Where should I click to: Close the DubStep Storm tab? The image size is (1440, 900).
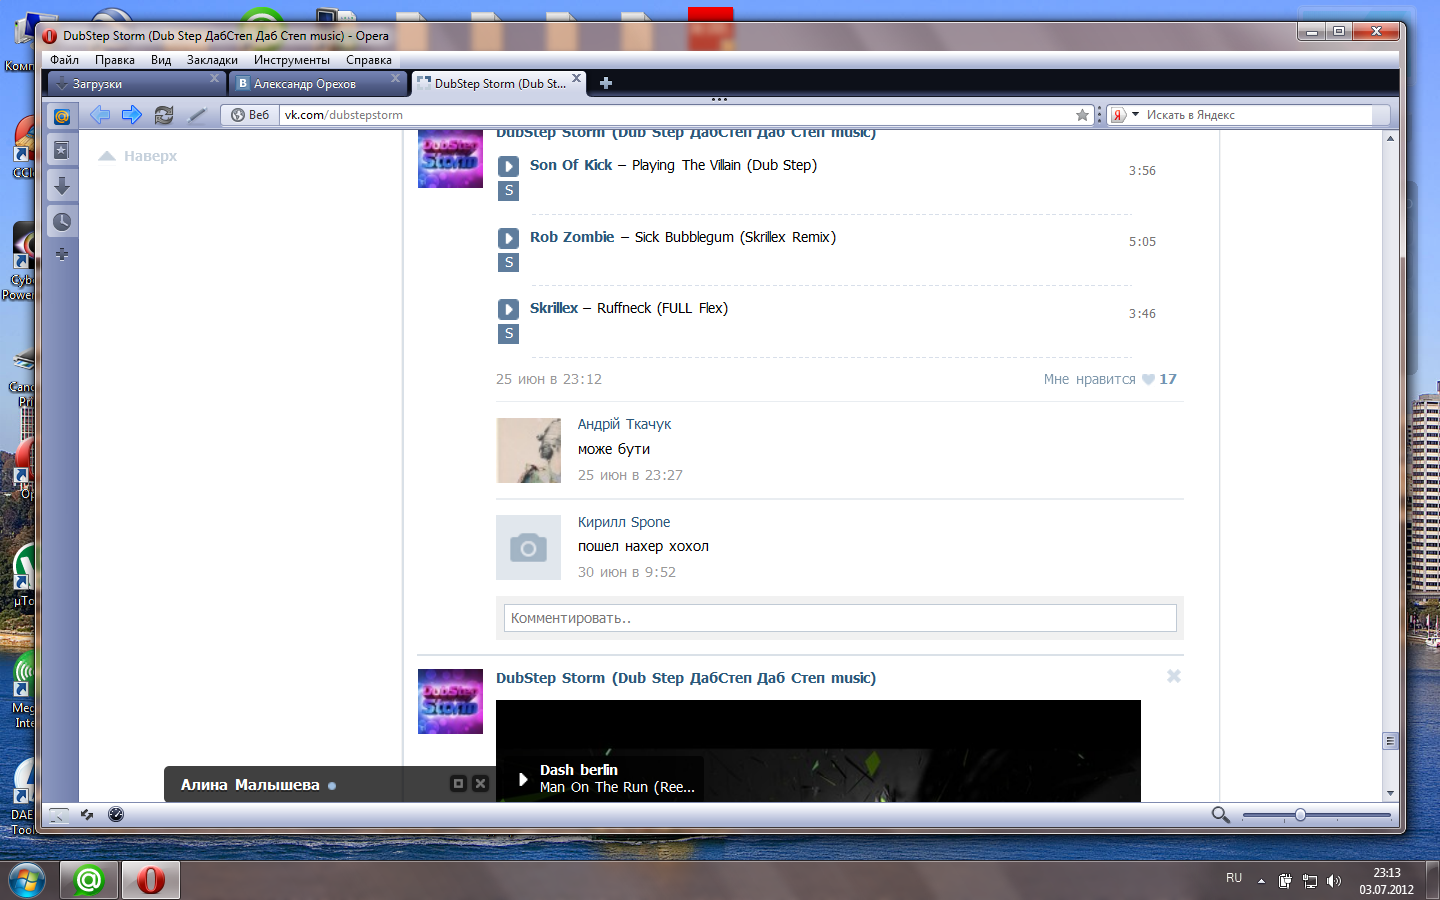576,78
